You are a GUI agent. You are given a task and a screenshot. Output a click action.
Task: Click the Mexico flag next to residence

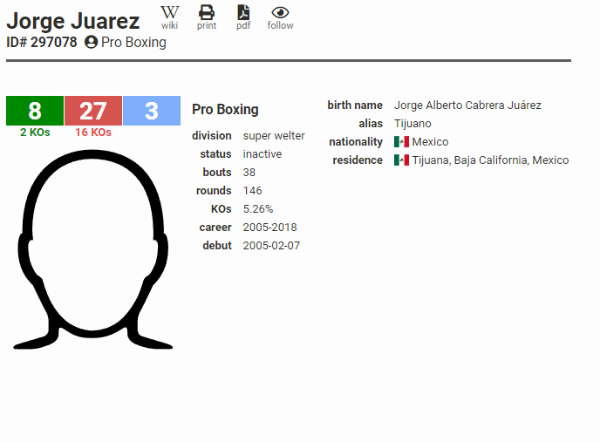[x=401, y=160]
